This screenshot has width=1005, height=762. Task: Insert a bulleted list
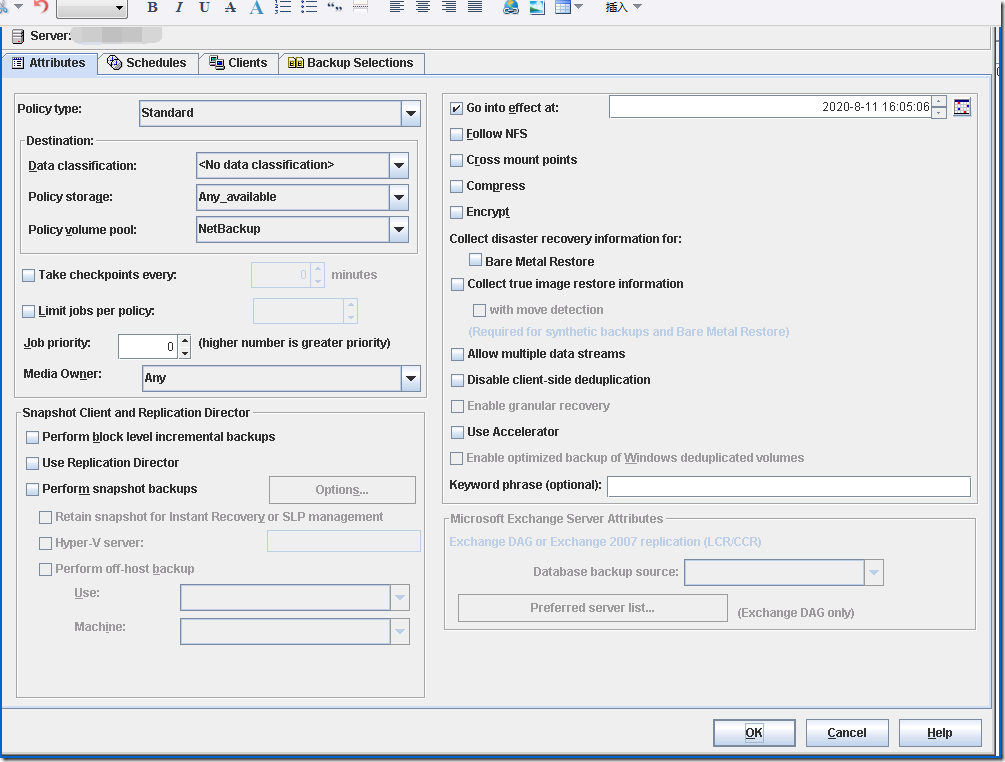point(309,7)
